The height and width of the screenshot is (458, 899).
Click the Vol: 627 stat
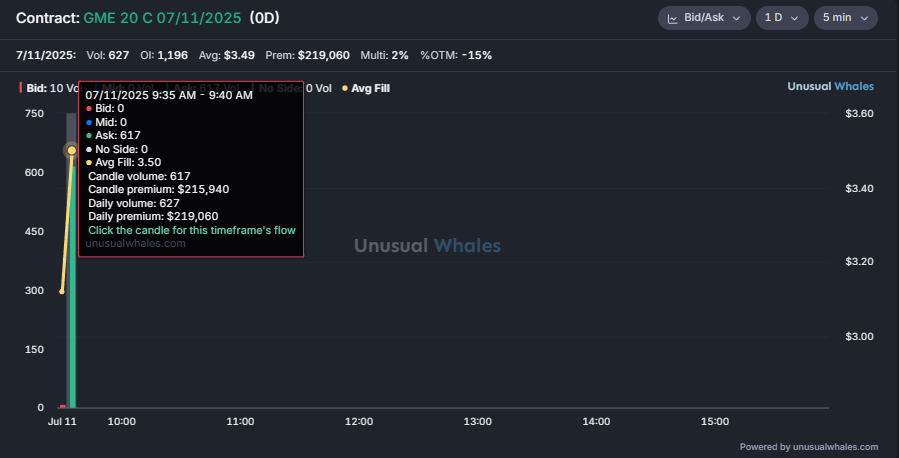click(108, 56)
